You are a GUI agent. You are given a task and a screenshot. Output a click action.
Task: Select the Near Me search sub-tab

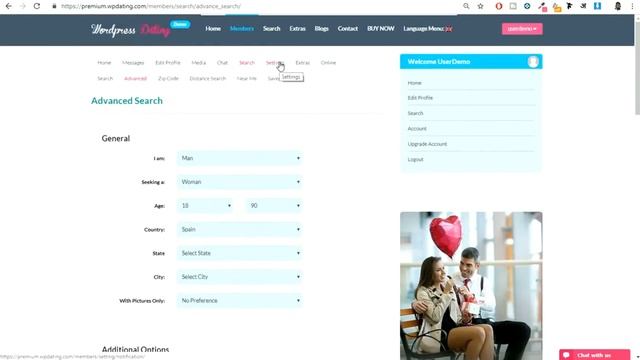[247, 78]
